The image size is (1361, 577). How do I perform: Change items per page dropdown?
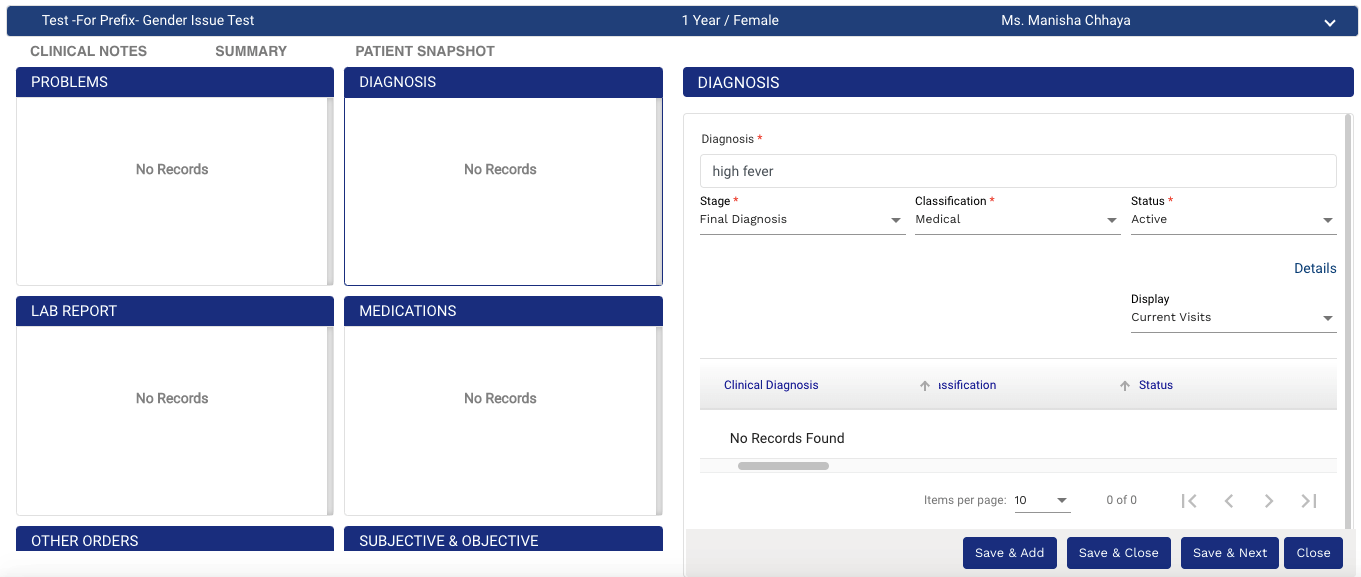coord(1042,501)
